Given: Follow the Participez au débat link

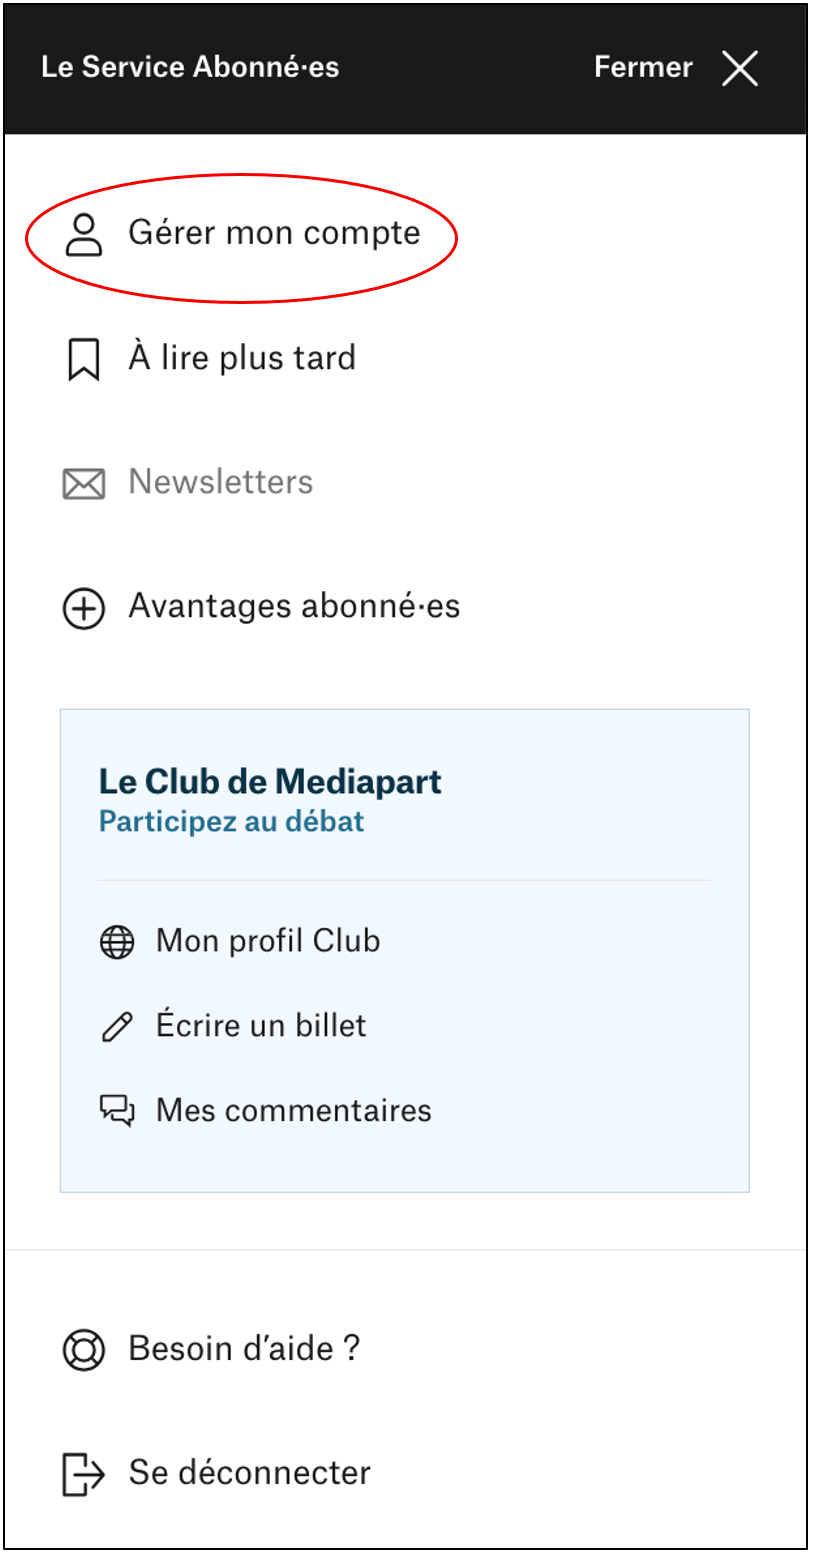Looking at the screenshot, I should (x=231, y=822).
